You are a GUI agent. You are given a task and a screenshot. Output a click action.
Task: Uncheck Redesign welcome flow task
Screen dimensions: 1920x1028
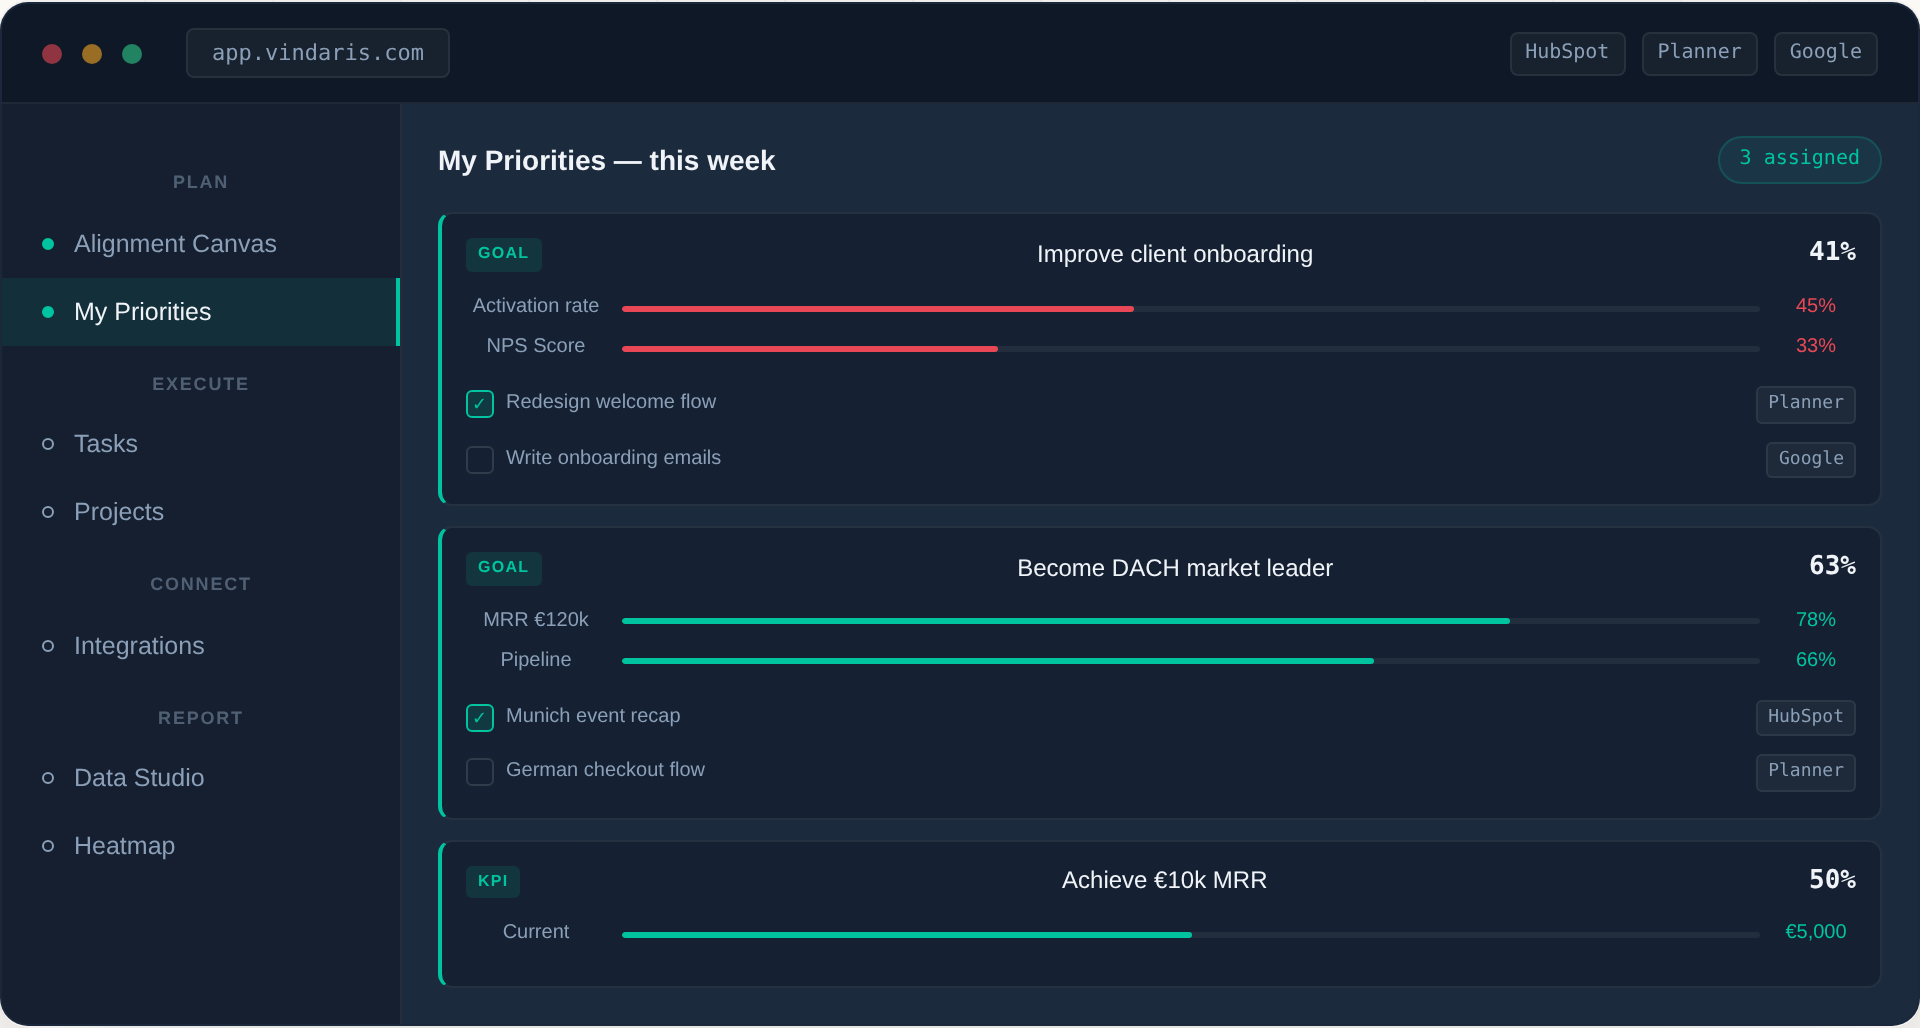(x=480, y=404)
